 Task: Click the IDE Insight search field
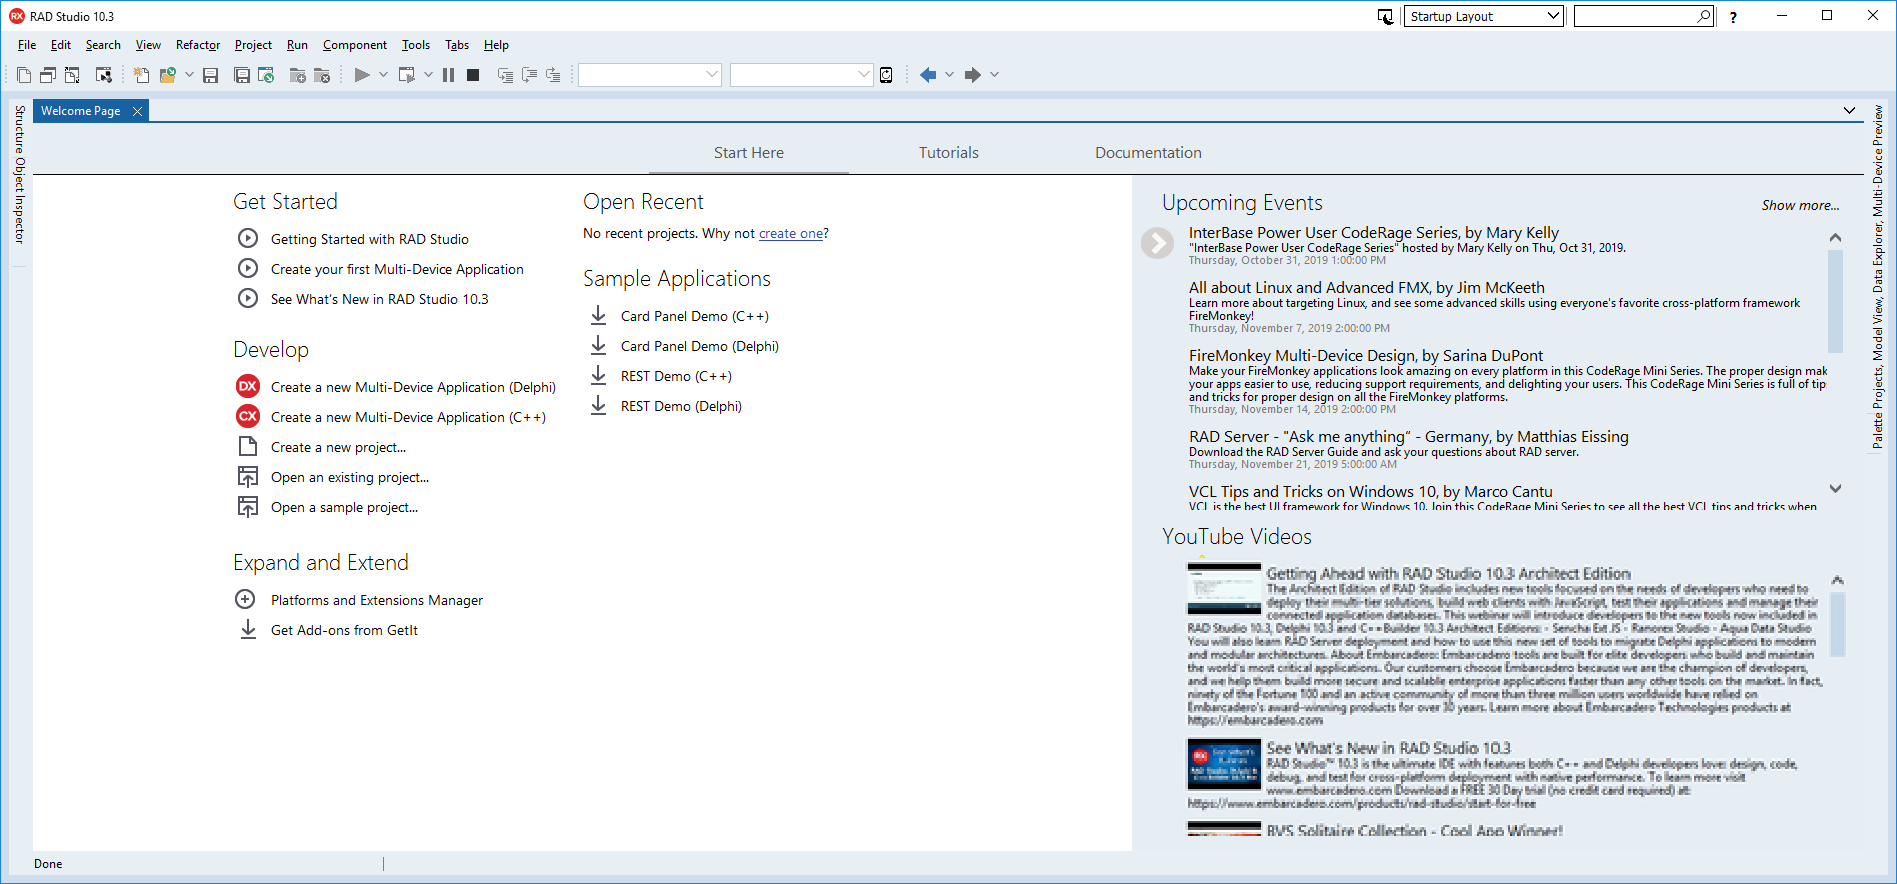pyautogui.click(x=1644, y=16)
